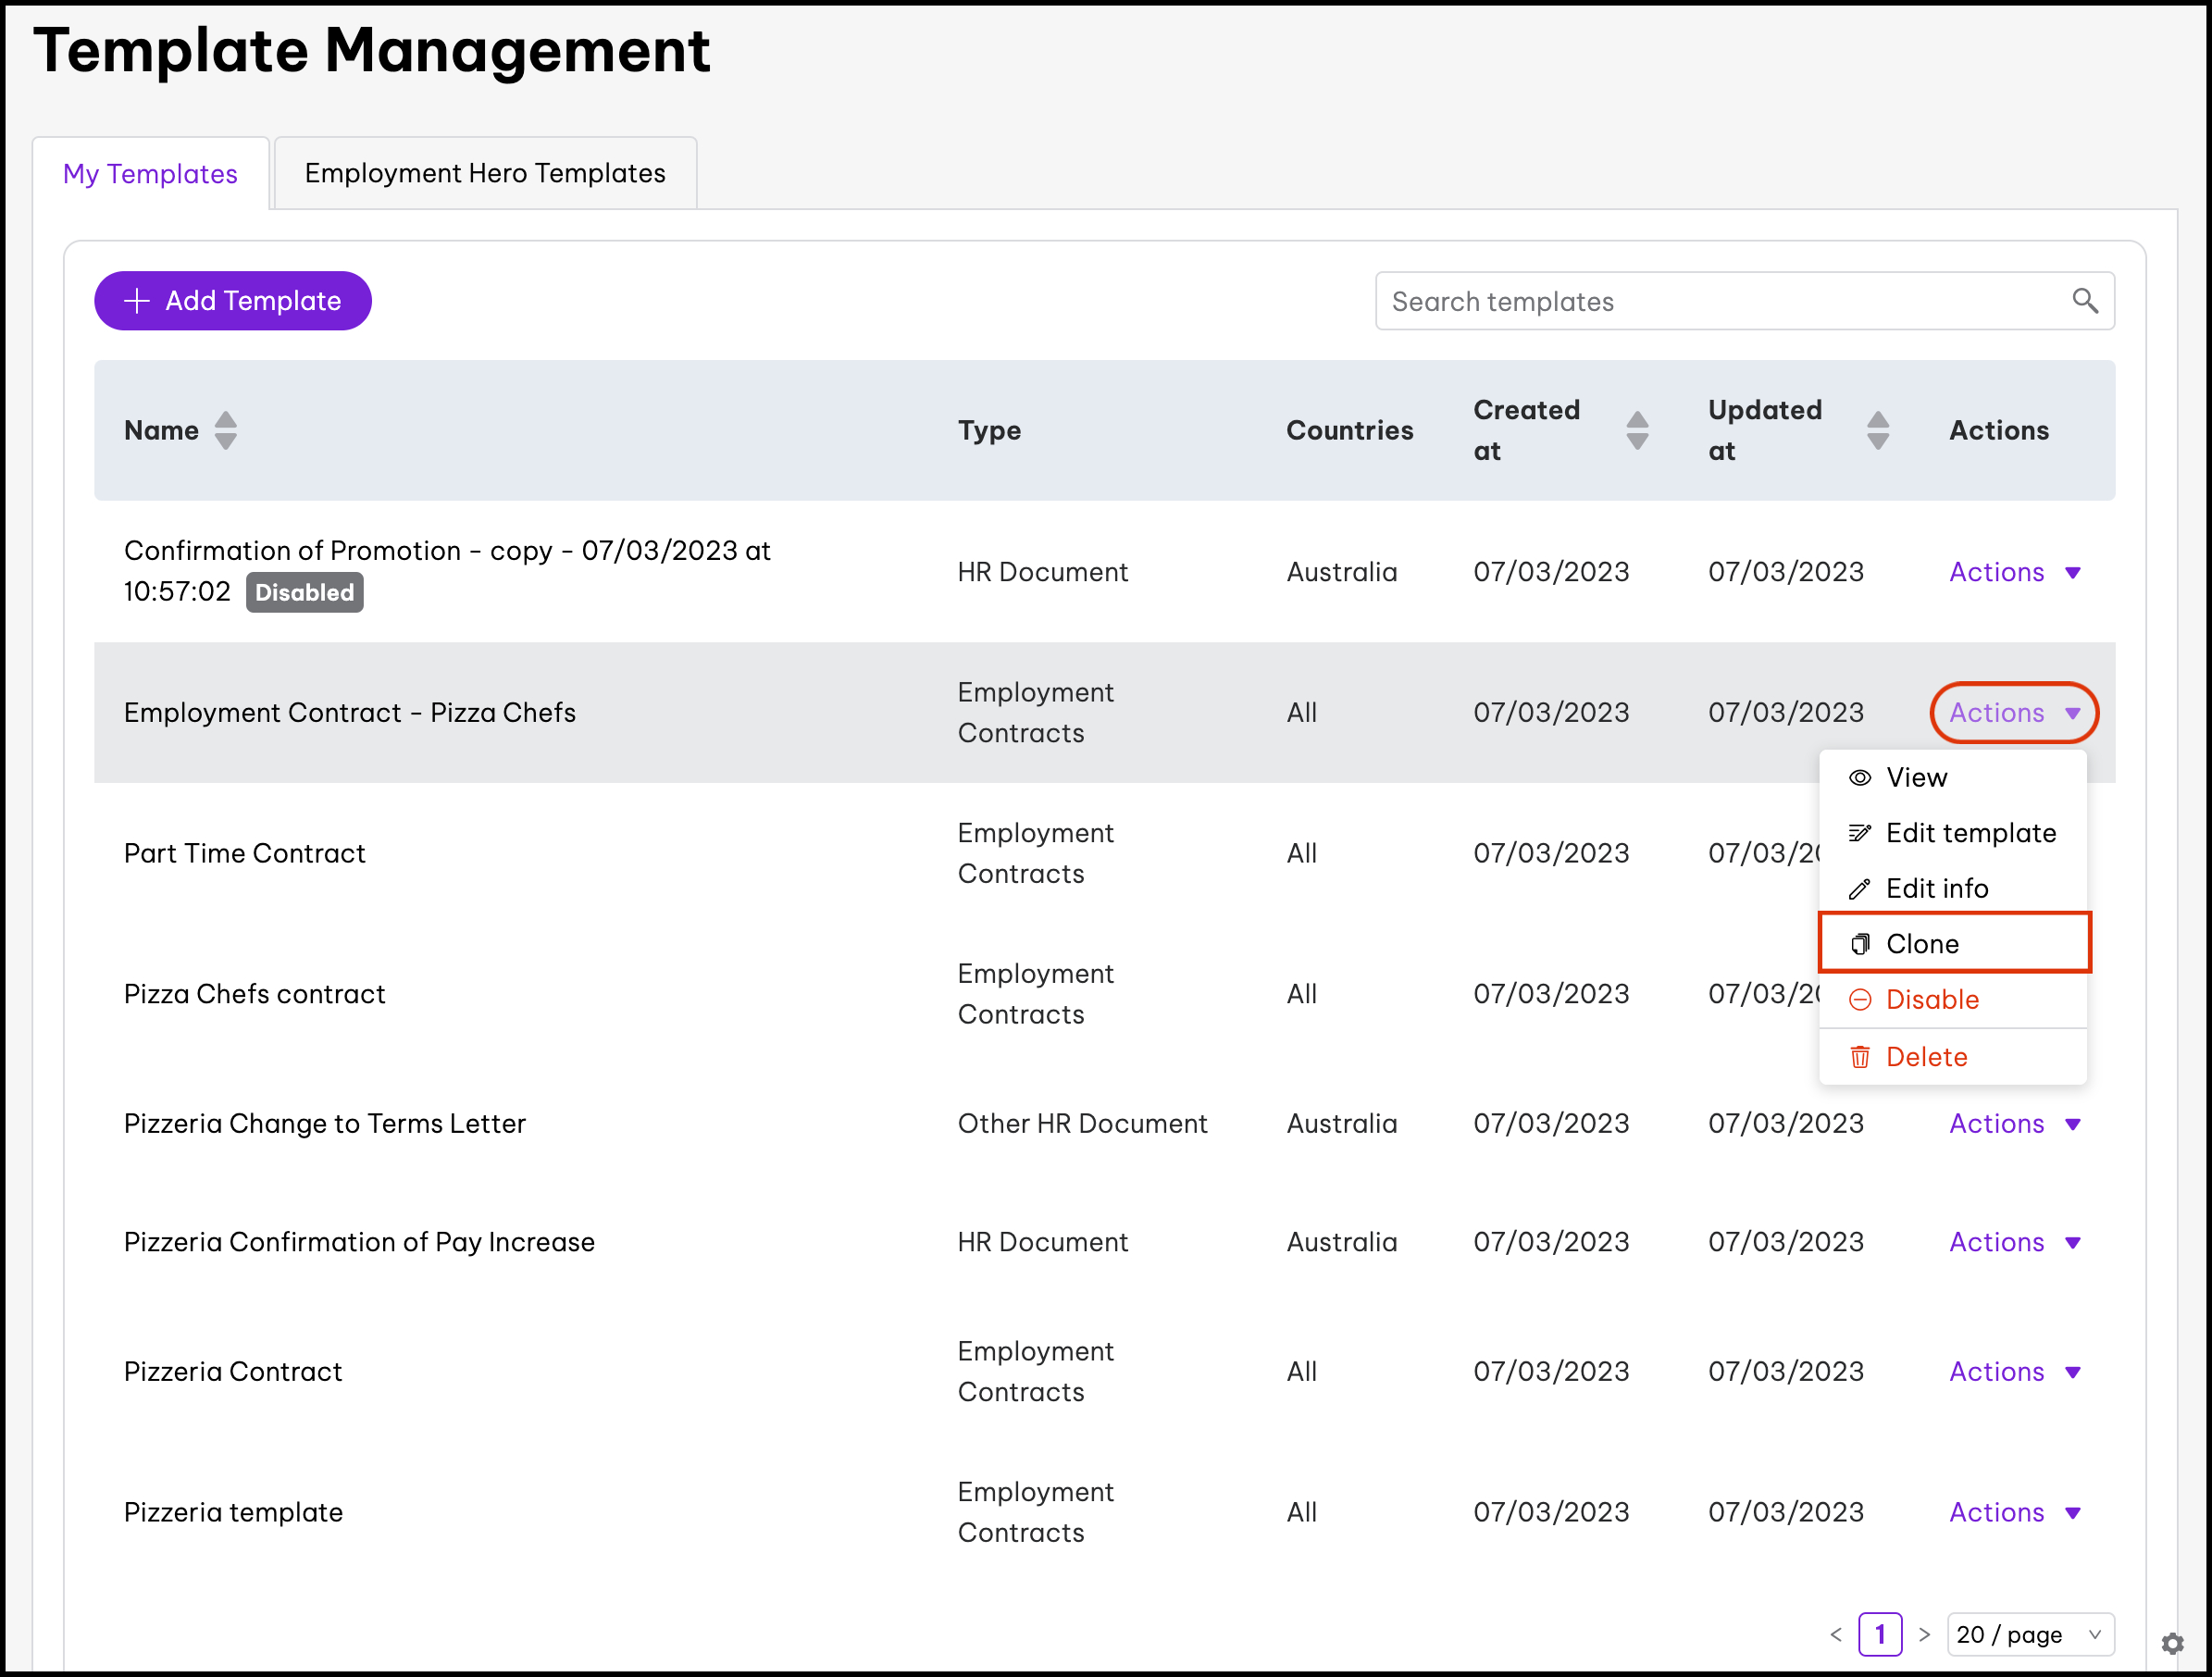Click the Add Template button

233,301
